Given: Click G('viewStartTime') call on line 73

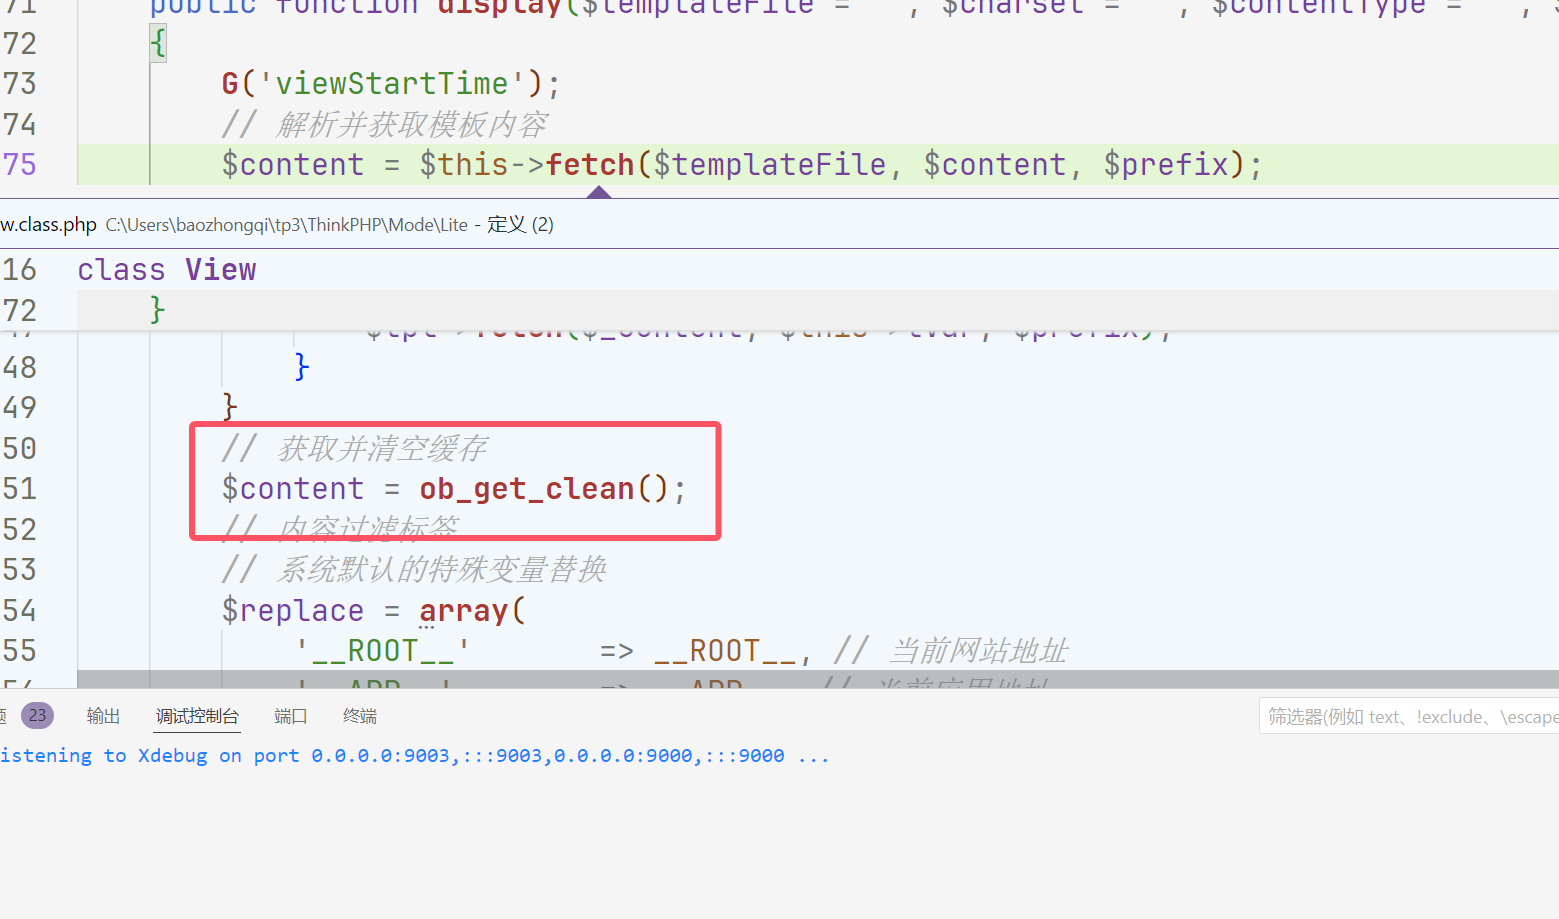Looking at the screenshot, I should point(390,84).
